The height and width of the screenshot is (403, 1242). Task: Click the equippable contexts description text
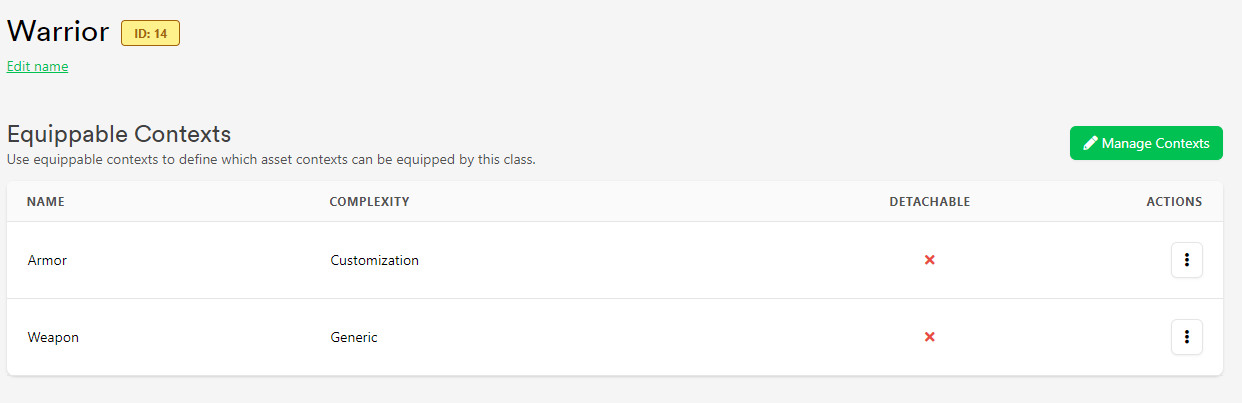tap(271, 159)
